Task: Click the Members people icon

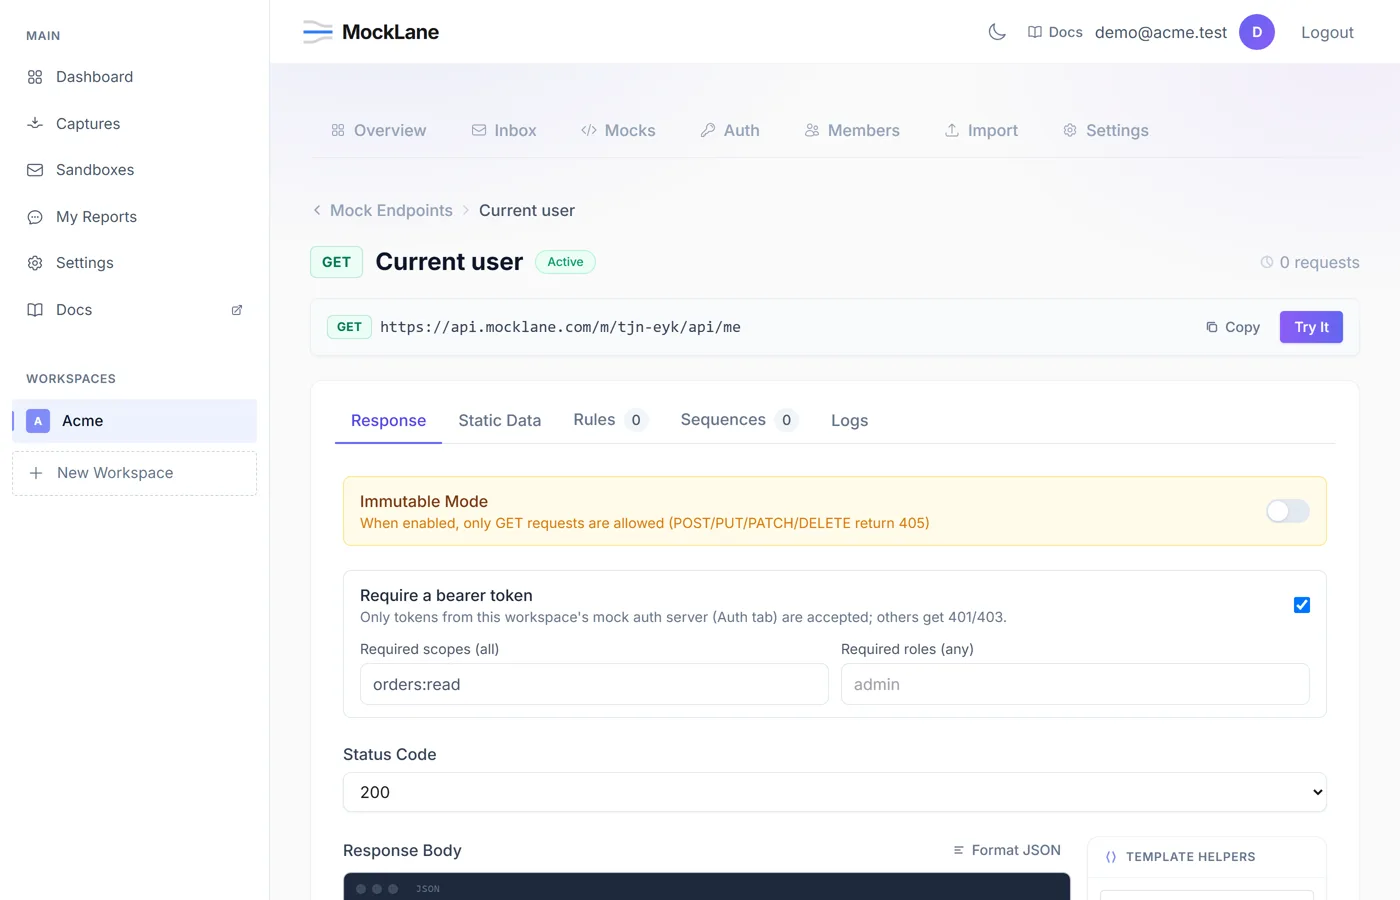Action: 812,130
